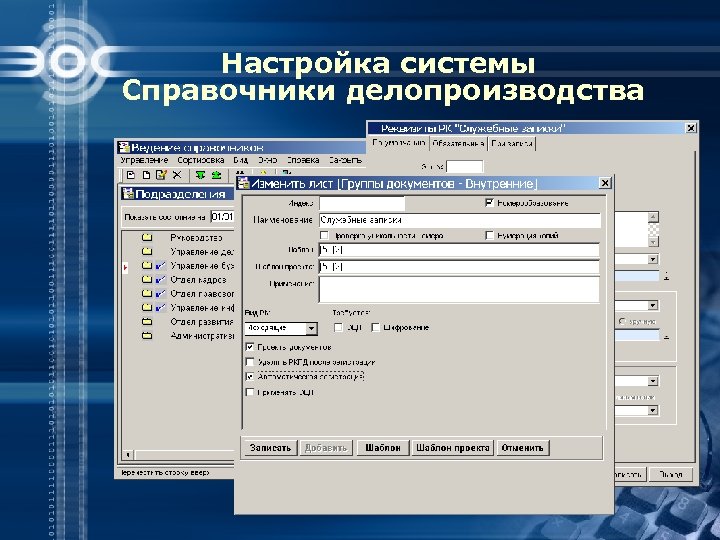Select the Отдел развития tree row
Viewport: 720px width, 540px height.
(x=202, y=321)
